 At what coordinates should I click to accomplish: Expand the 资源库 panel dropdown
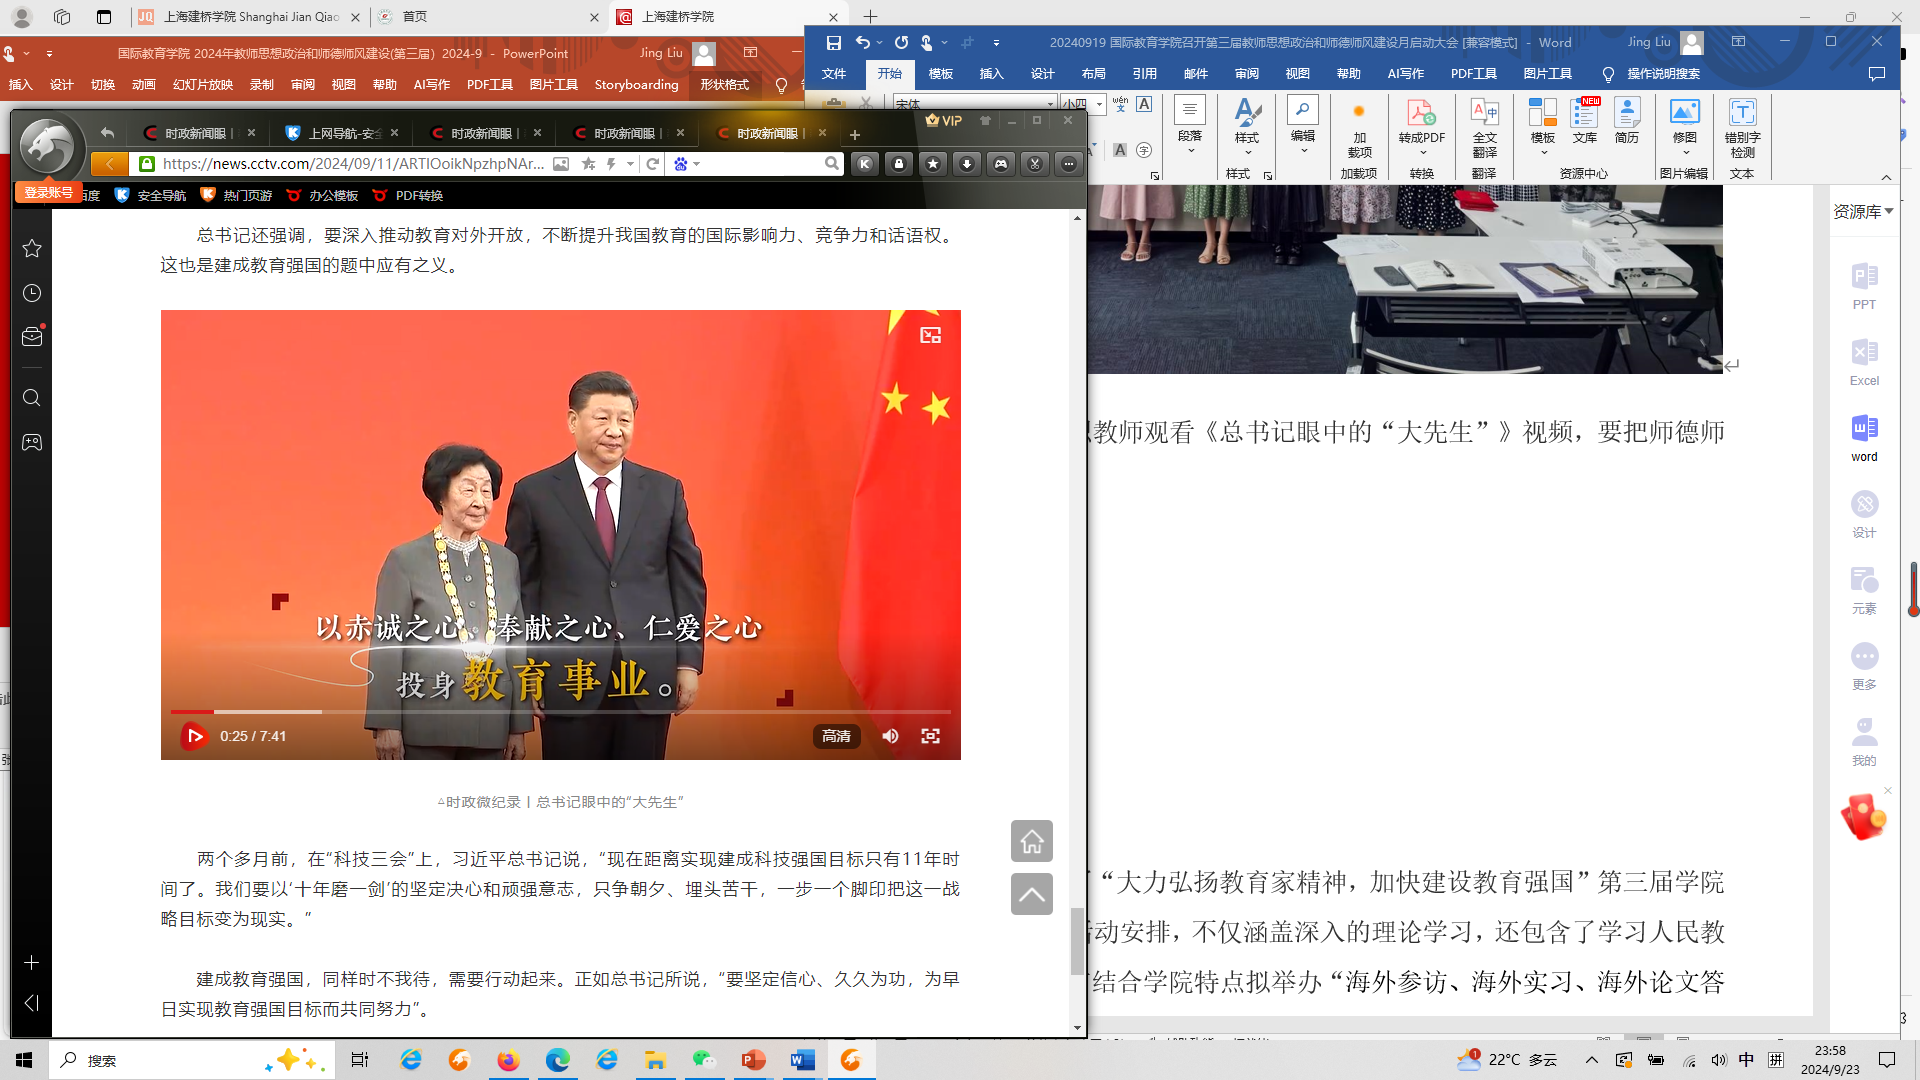coord(1888,211)
